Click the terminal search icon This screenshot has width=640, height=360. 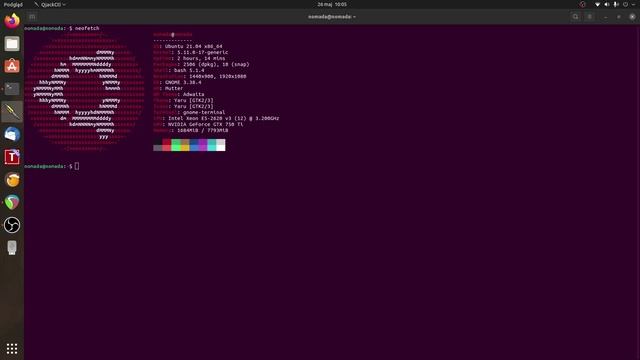tap(576, 17)
